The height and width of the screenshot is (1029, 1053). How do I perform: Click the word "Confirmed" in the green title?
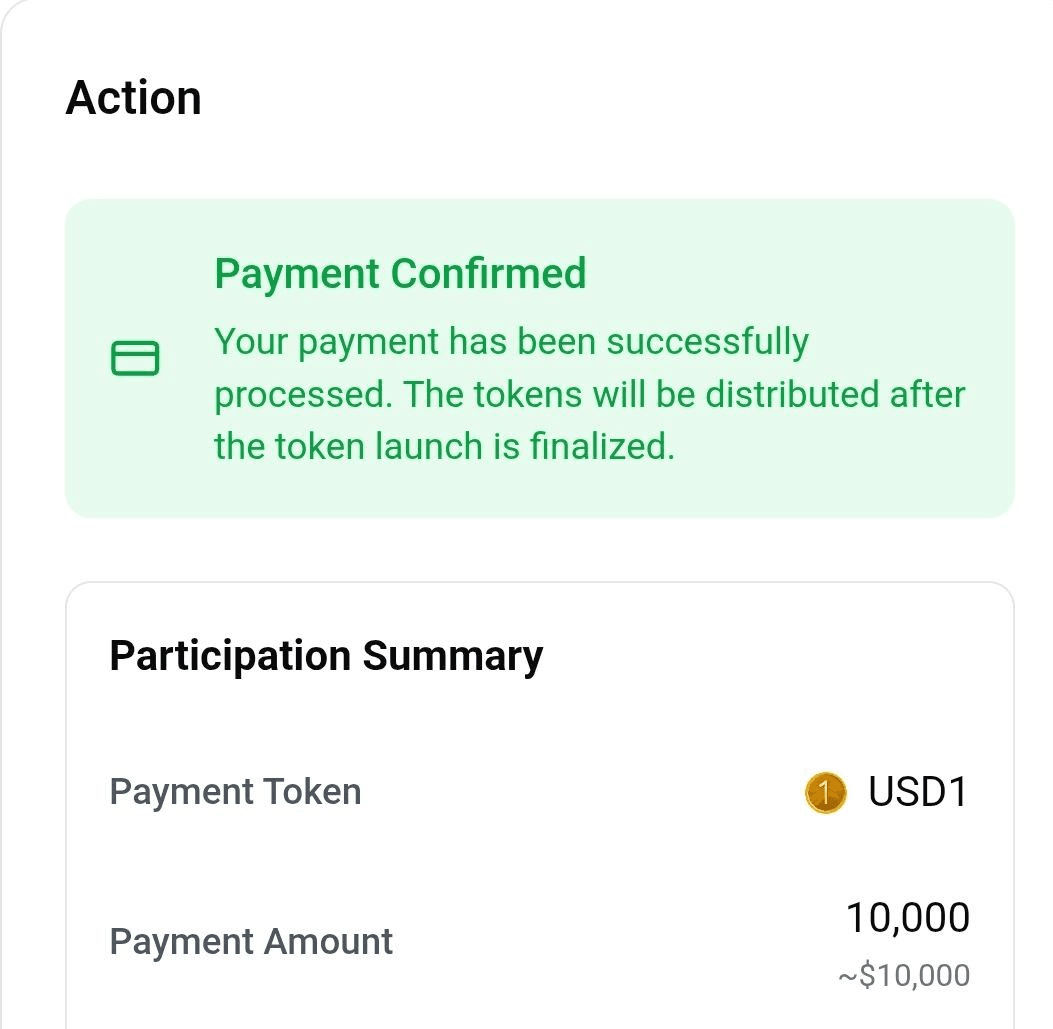point(489,274)
